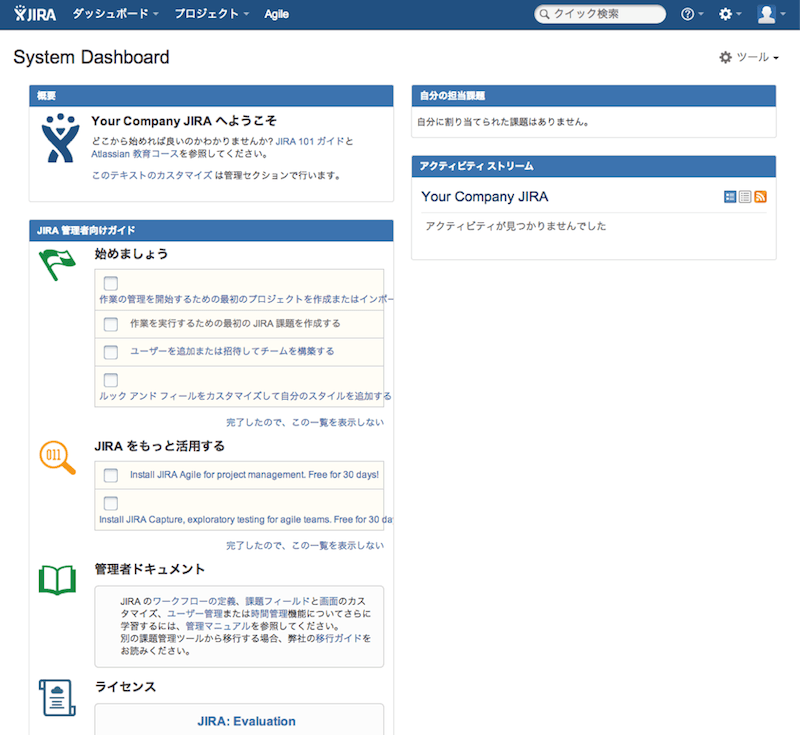Open Install JIRA Agile for project management link

[x=254, y=475]
